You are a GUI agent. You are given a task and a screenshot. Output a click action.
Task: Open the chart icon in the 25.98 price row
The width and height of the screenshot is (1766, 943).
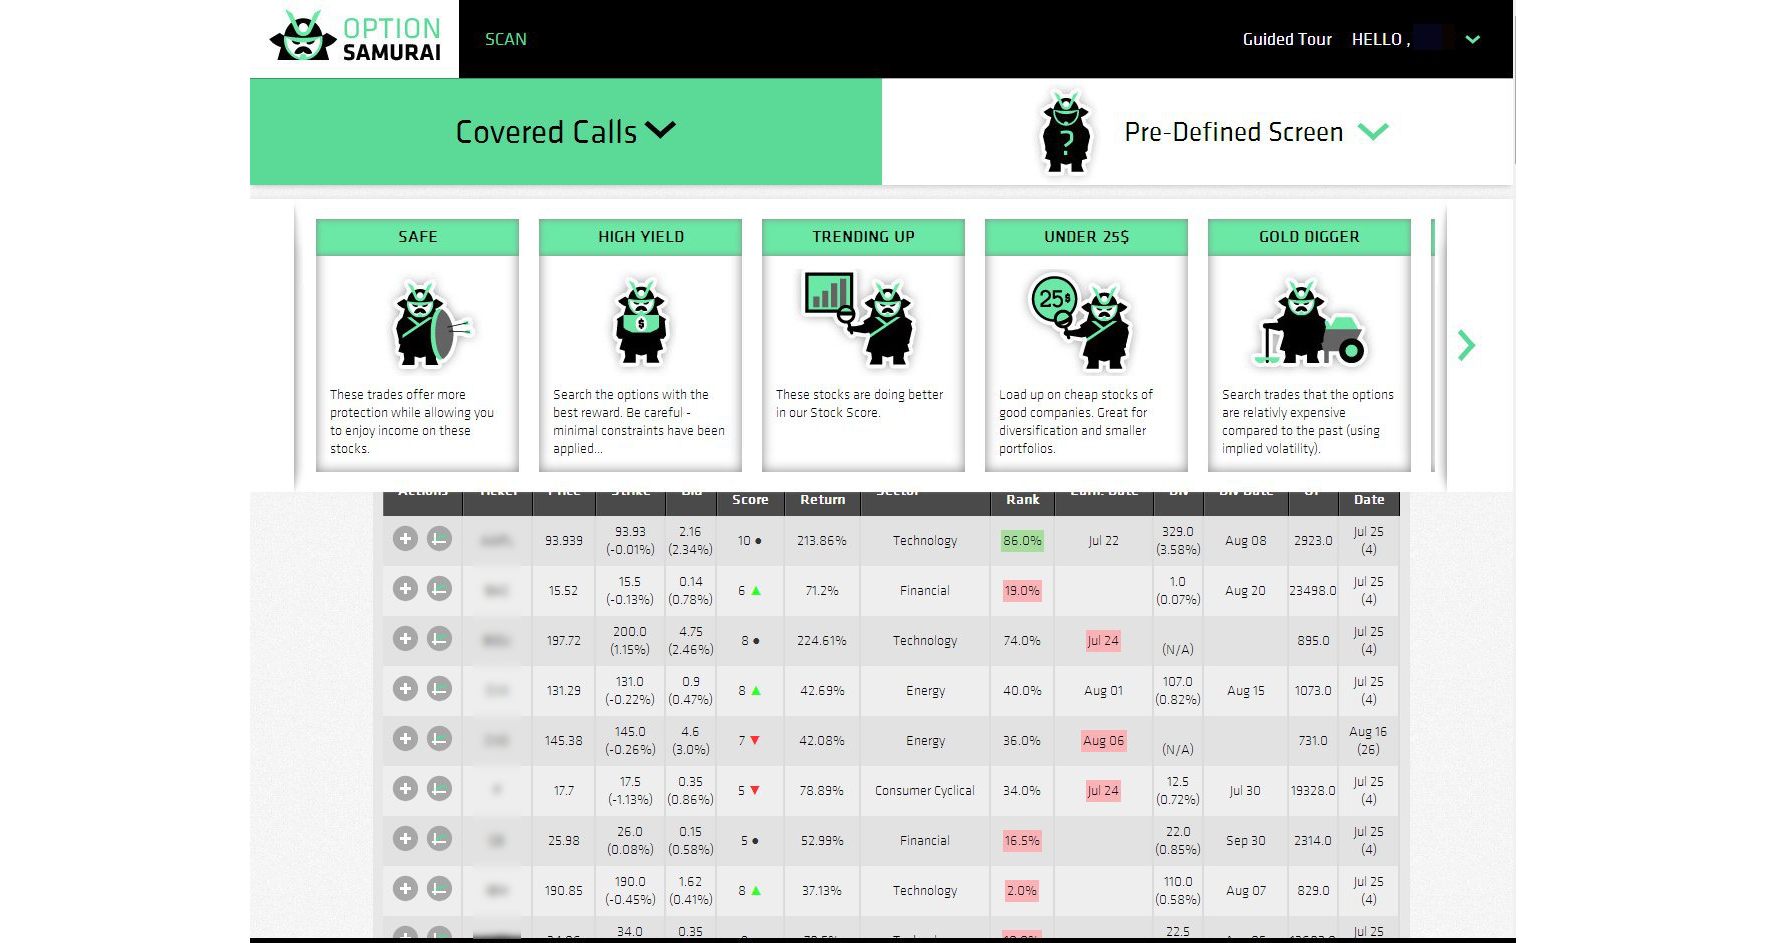[439, 839]
